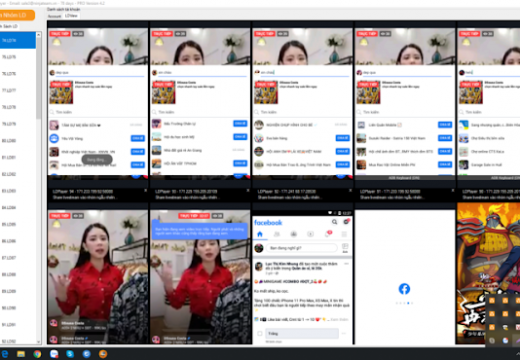Close the LDPlayer 94 panel
The image size is (520, 360).
146,190
